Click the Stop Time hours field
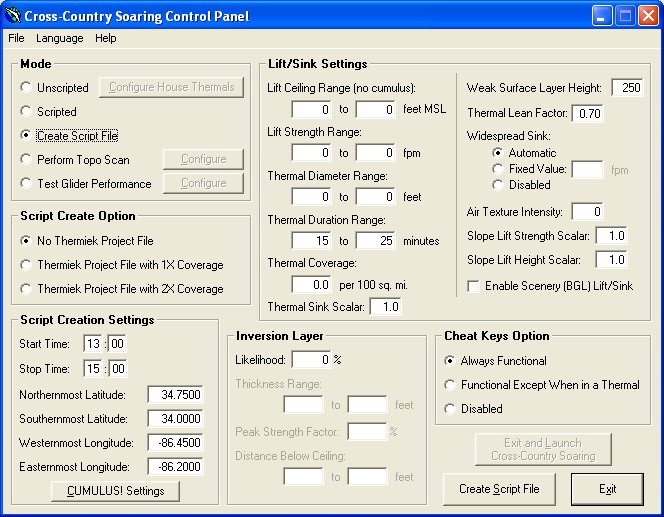Viewport: 664px width, 517px height. point(93,368)
